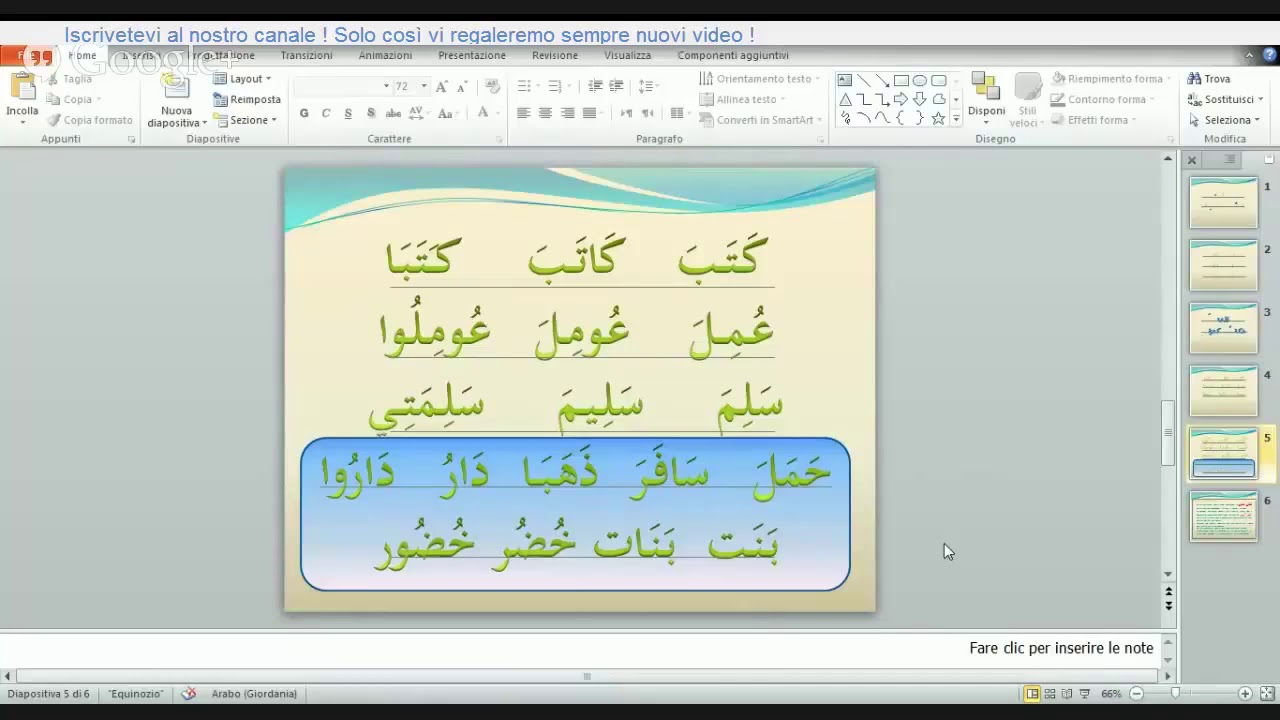The width and height of the screenshot is (1280, 720).
Task: Click the Nuova diapositiva slide icon
Action: click(x=176, y=88)
